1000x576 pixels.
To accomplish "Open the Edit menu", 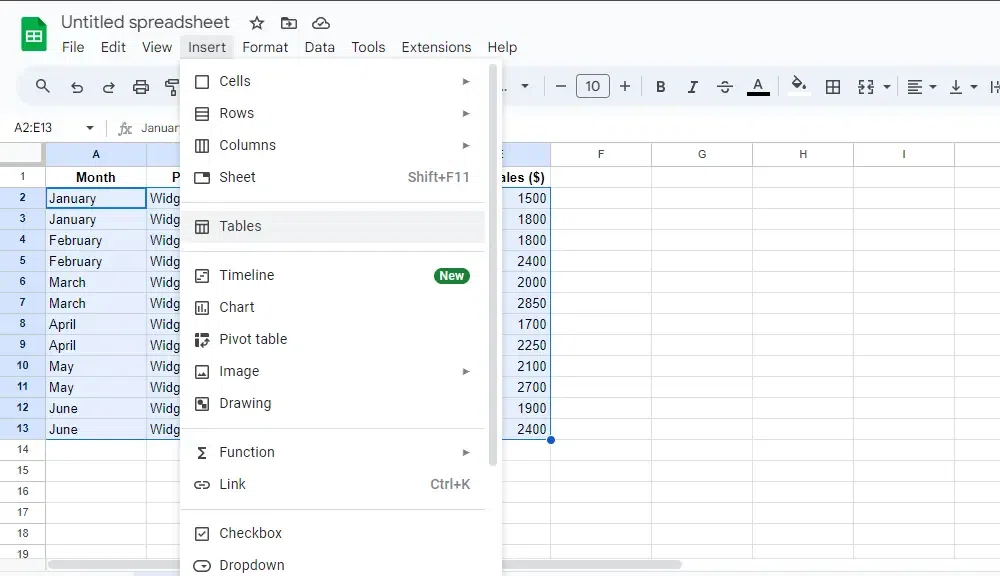I will coord(113,47).
